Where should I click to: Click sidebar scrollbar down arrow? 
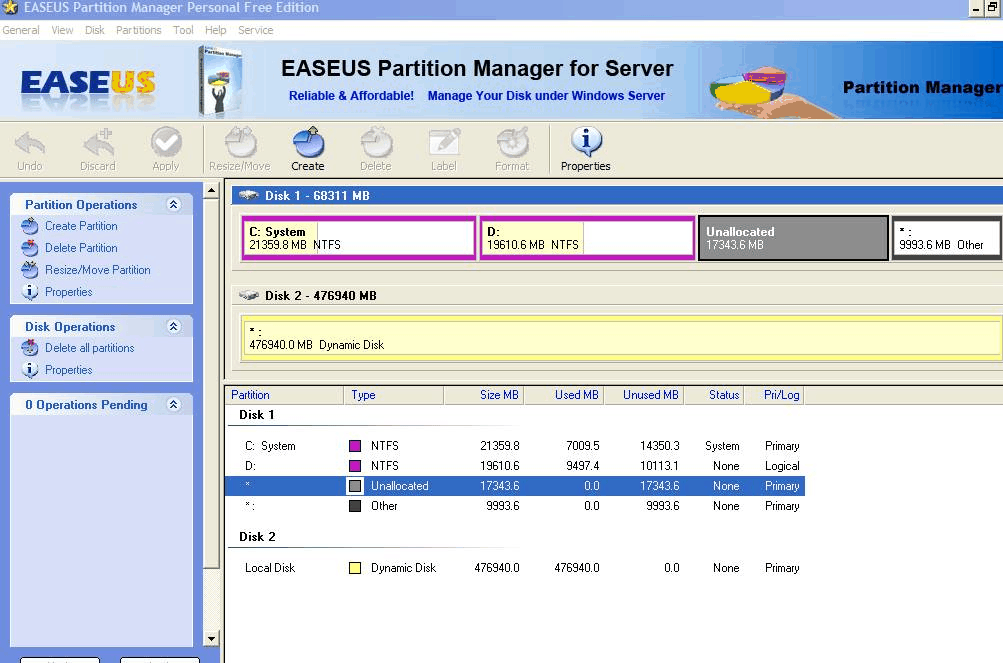[212, 639]
